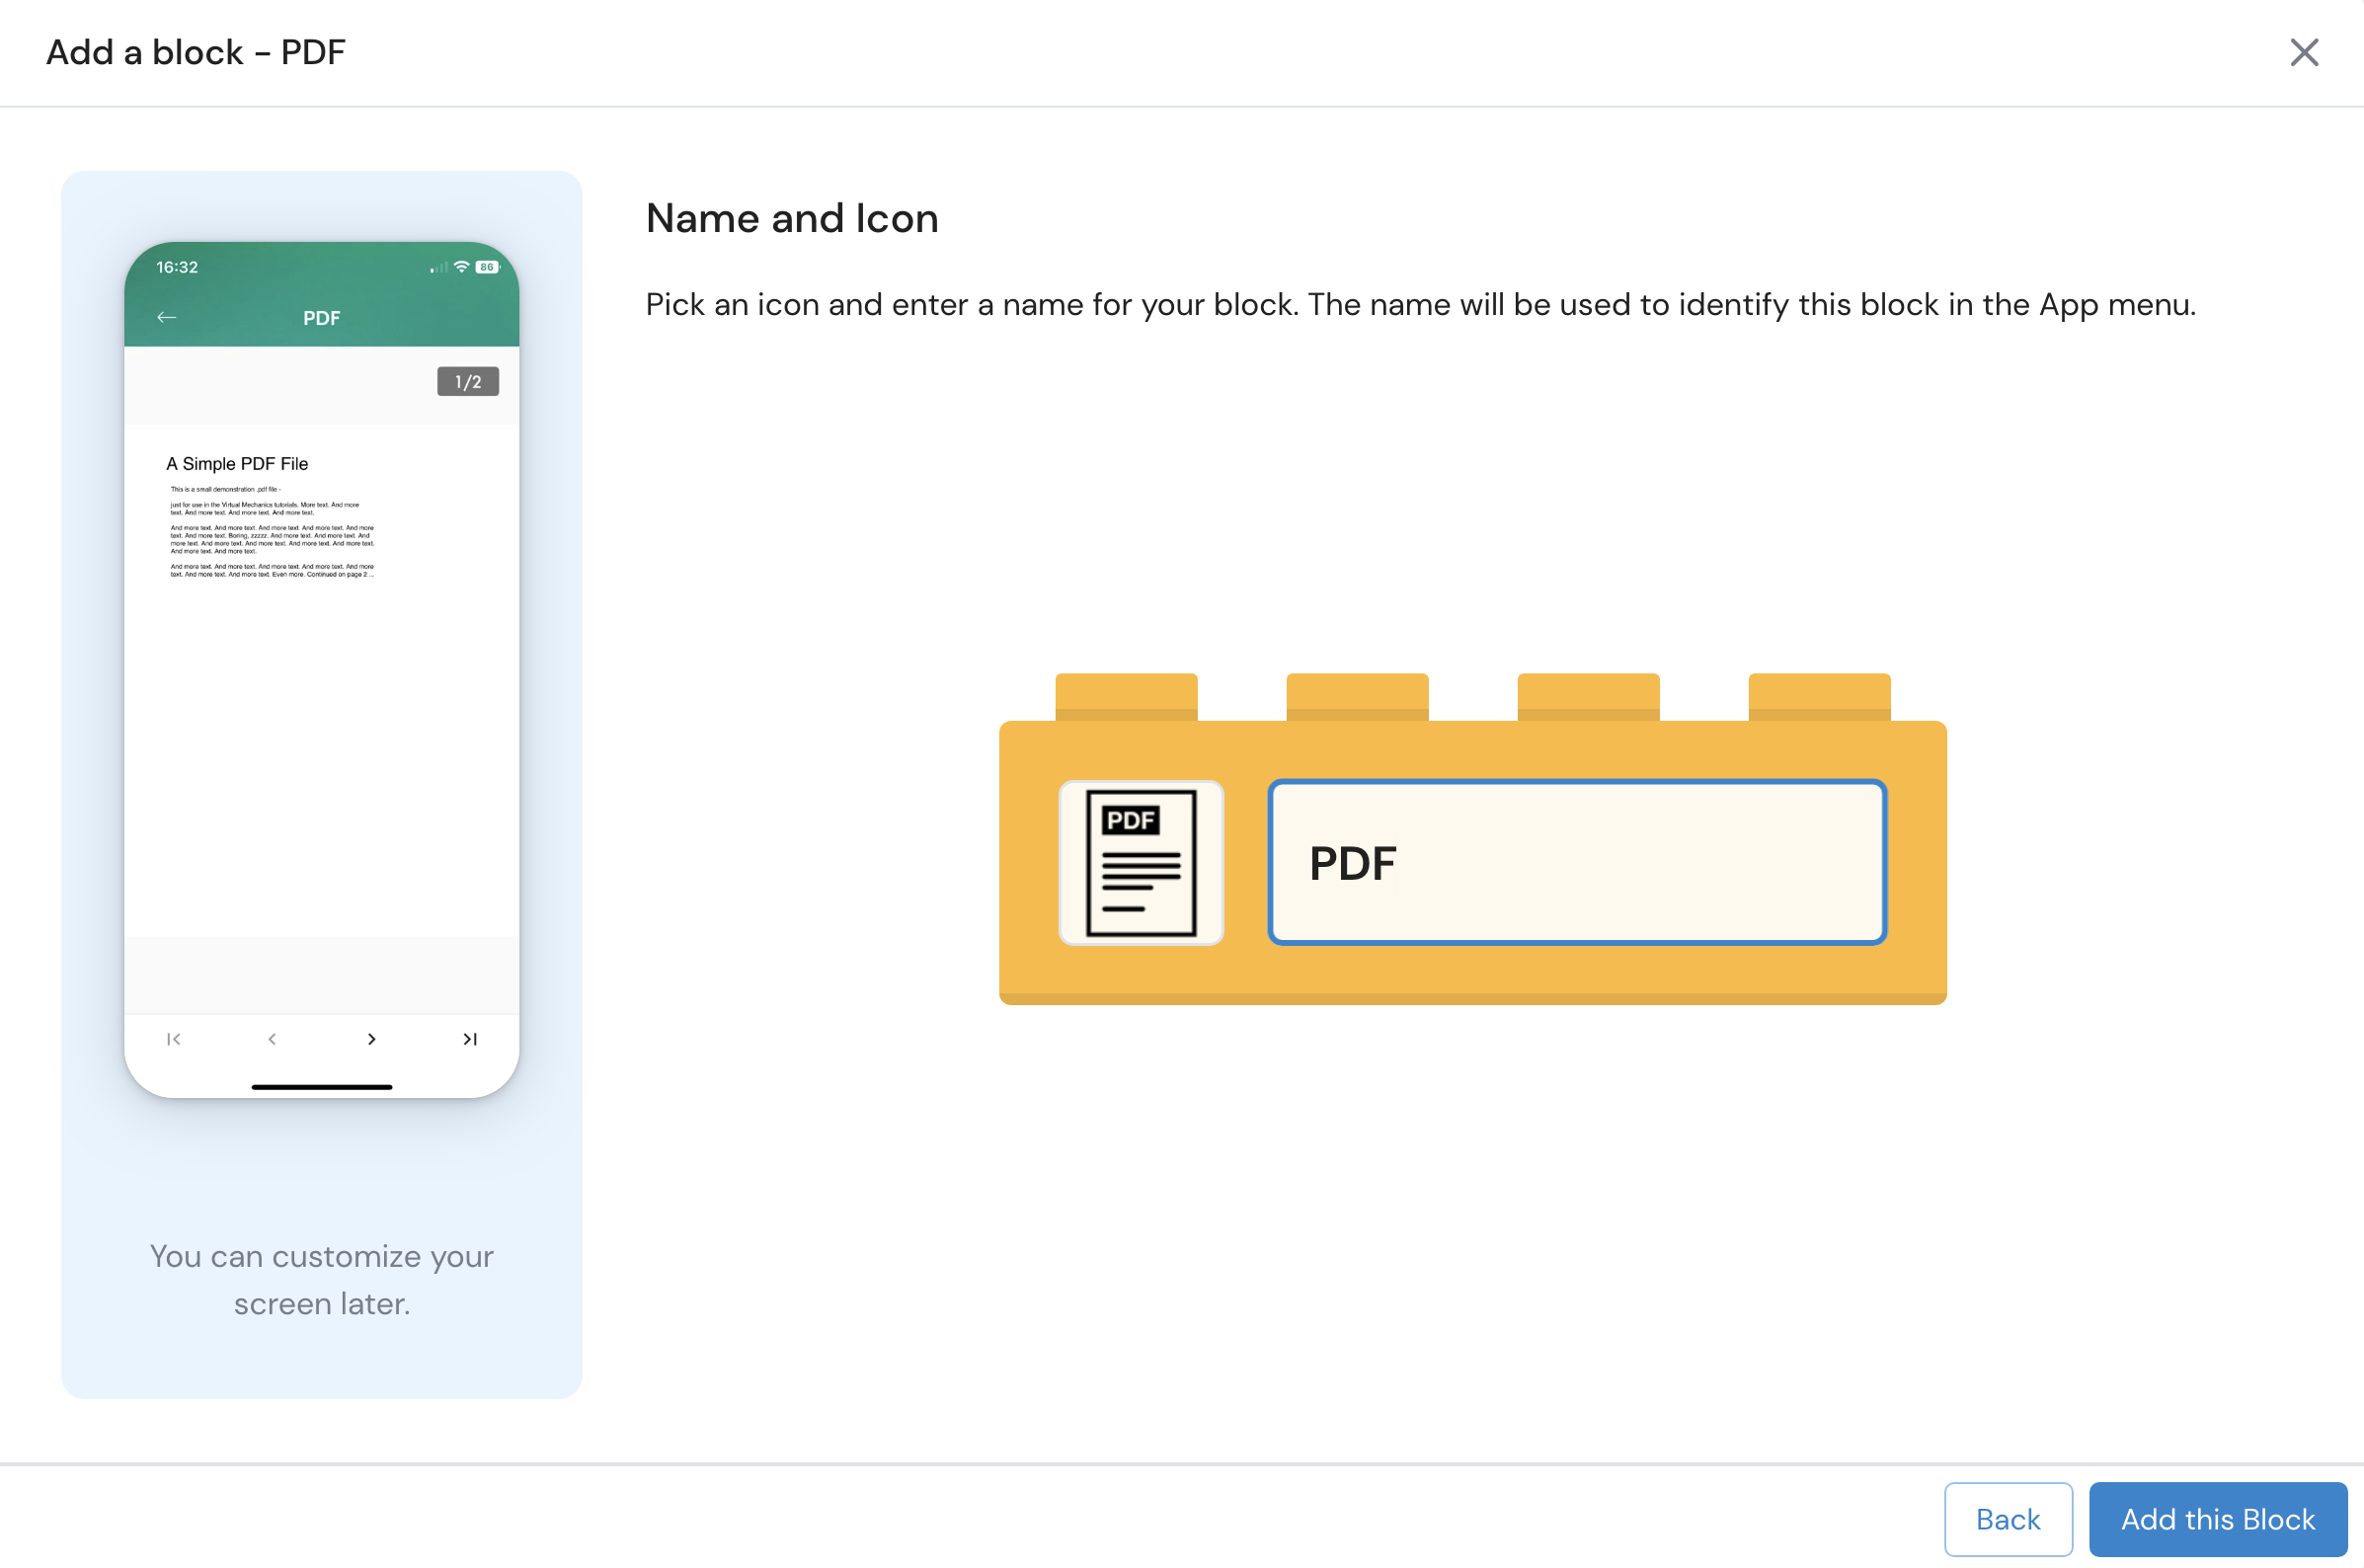Click the phone home indicator bar
The image size is (2364, 1568).
tap(321, 1086)
